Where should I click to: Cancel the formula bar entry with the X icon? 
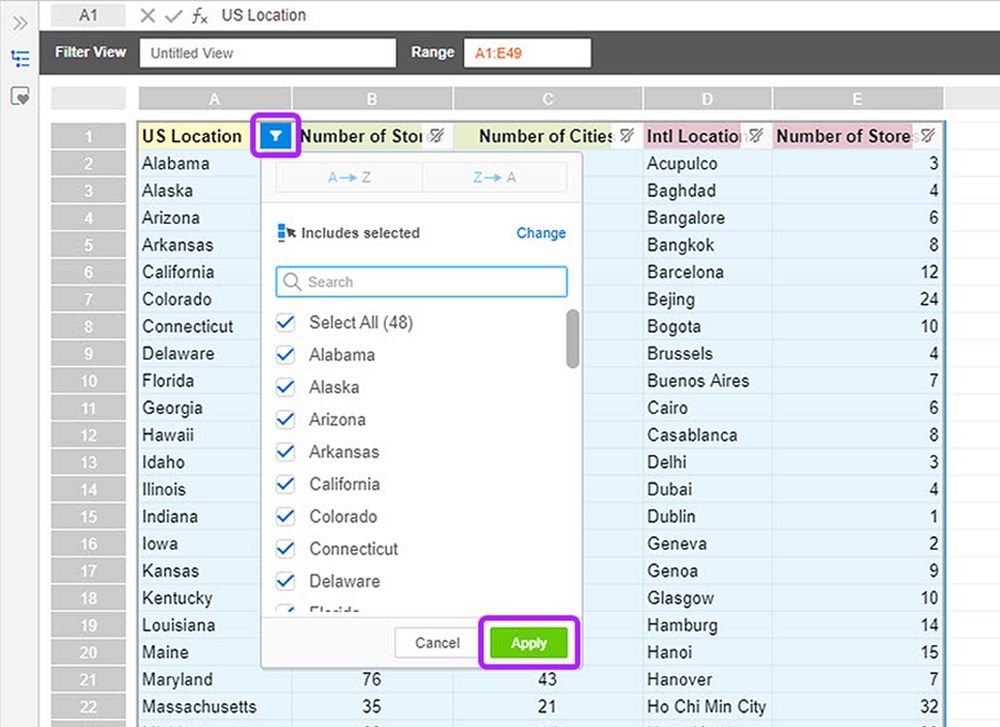pyautogui.click(x=148, y=15)
